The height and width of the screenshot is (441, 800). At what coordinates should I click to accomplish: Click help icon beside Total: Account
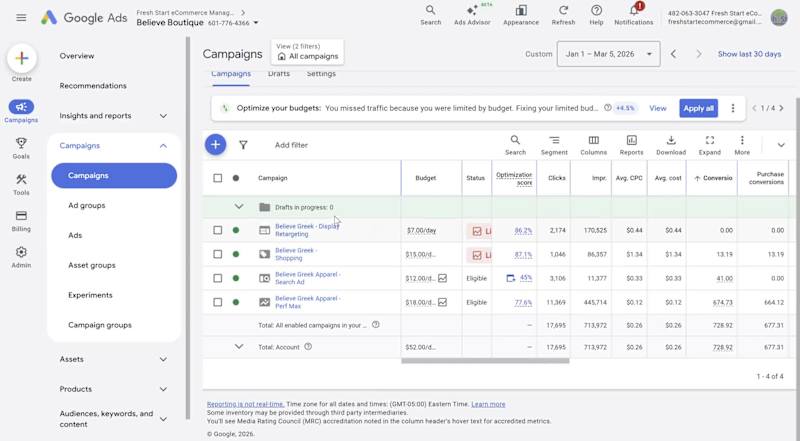click(x=308, y=347)
